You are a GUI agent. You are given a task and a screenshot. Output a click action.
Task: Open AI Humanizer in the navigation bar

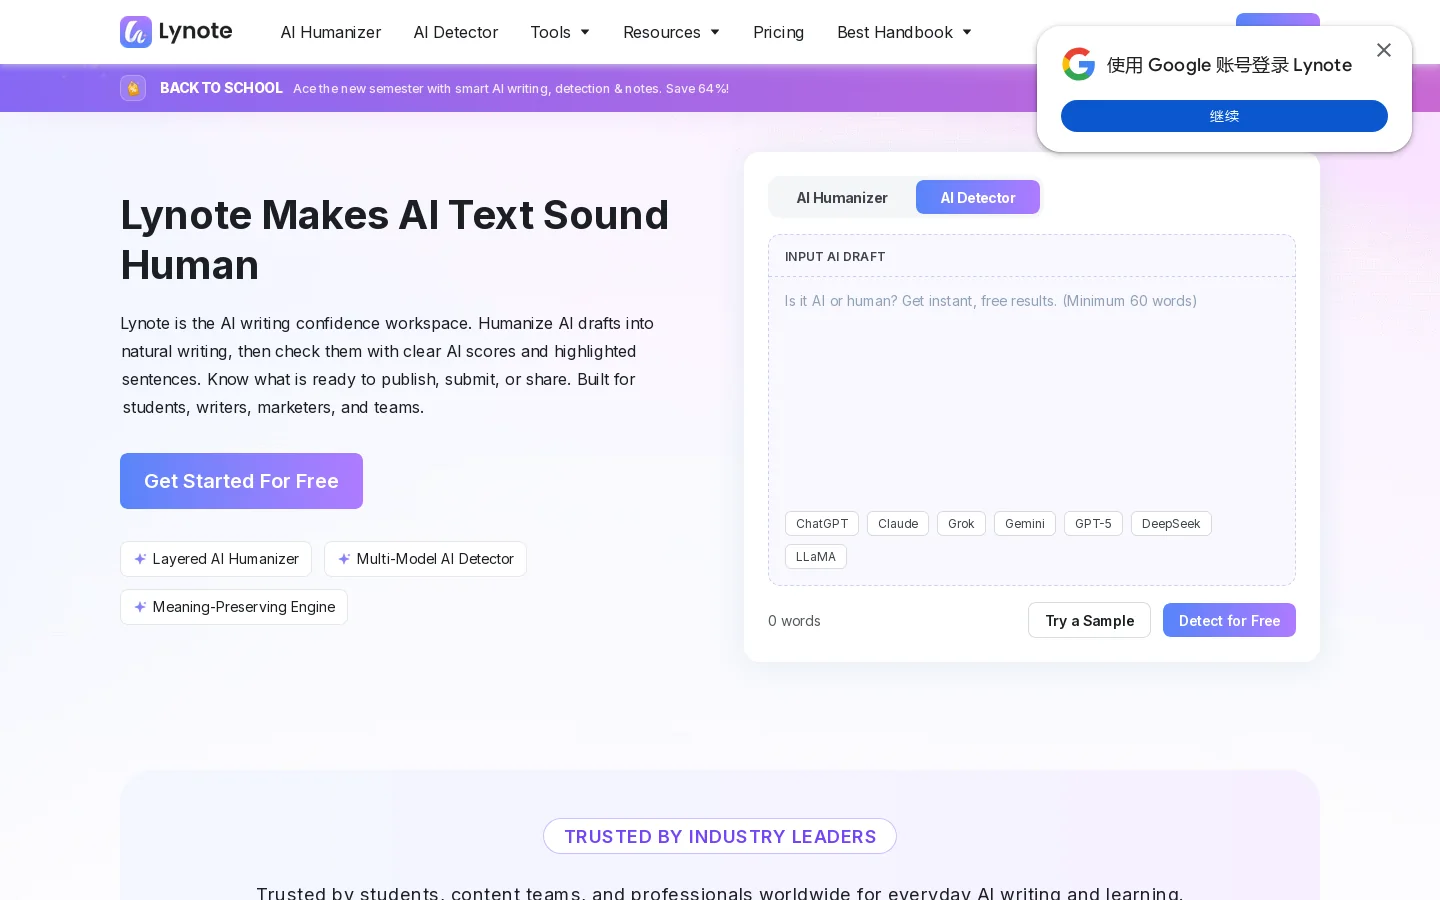pyautogui.click(x=331, y=32)
